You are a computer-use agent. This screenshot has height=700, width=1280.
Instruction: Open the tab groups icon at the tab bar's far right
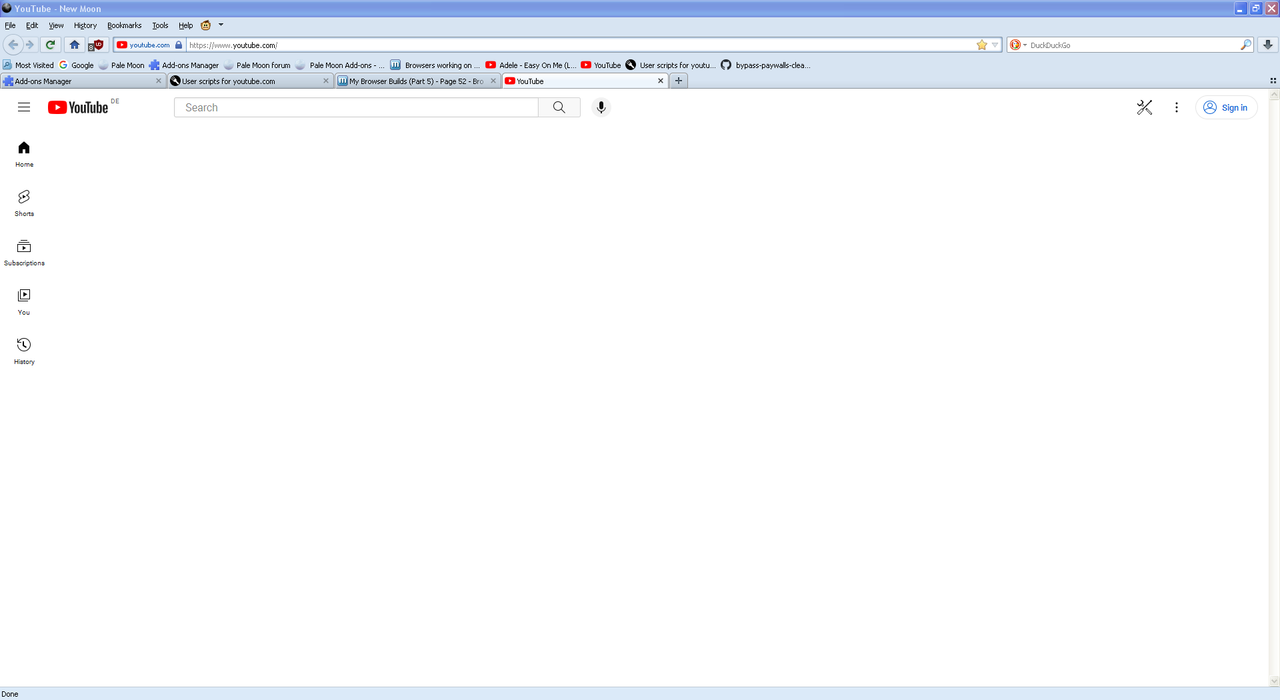pos(1273,81)
